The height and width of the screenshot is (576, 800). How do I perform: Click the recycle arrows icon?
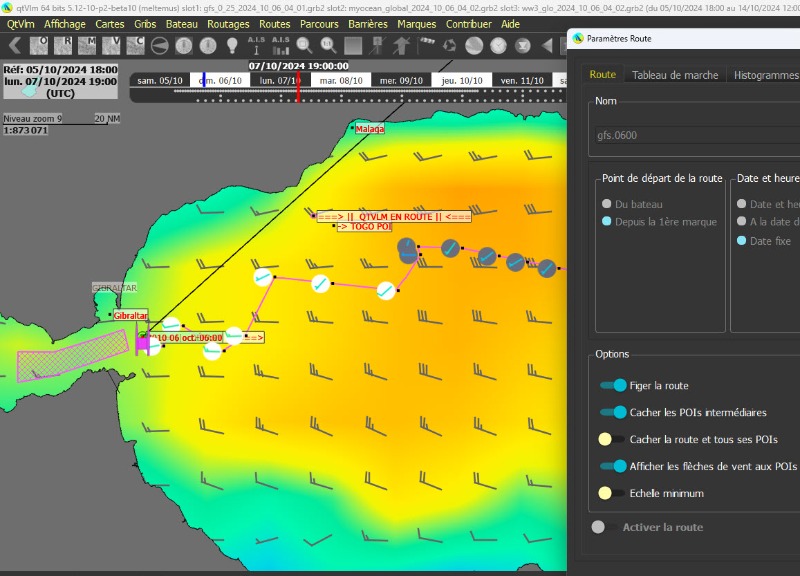pos(449,46)
